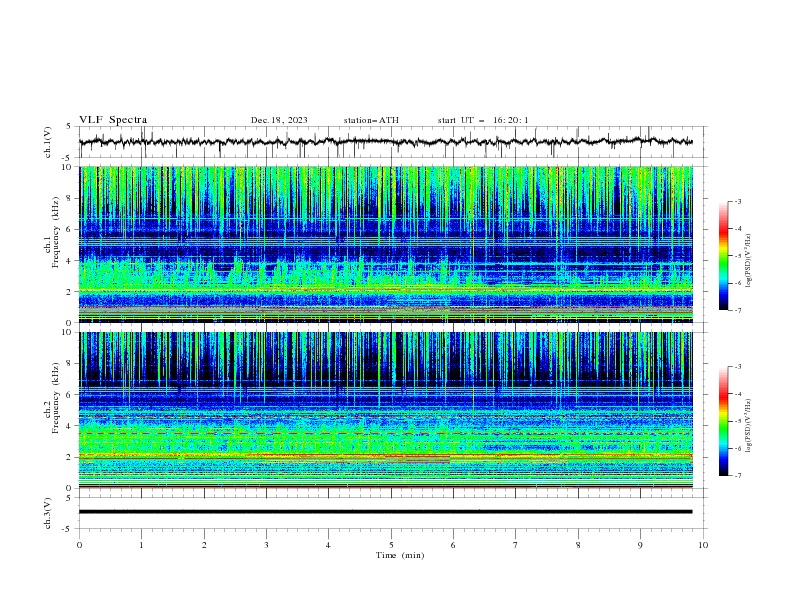The height and width of the screenshot is (612, 792).
Task: Click inside the ch.2 spectrogram panel
Action: (386, 410)
